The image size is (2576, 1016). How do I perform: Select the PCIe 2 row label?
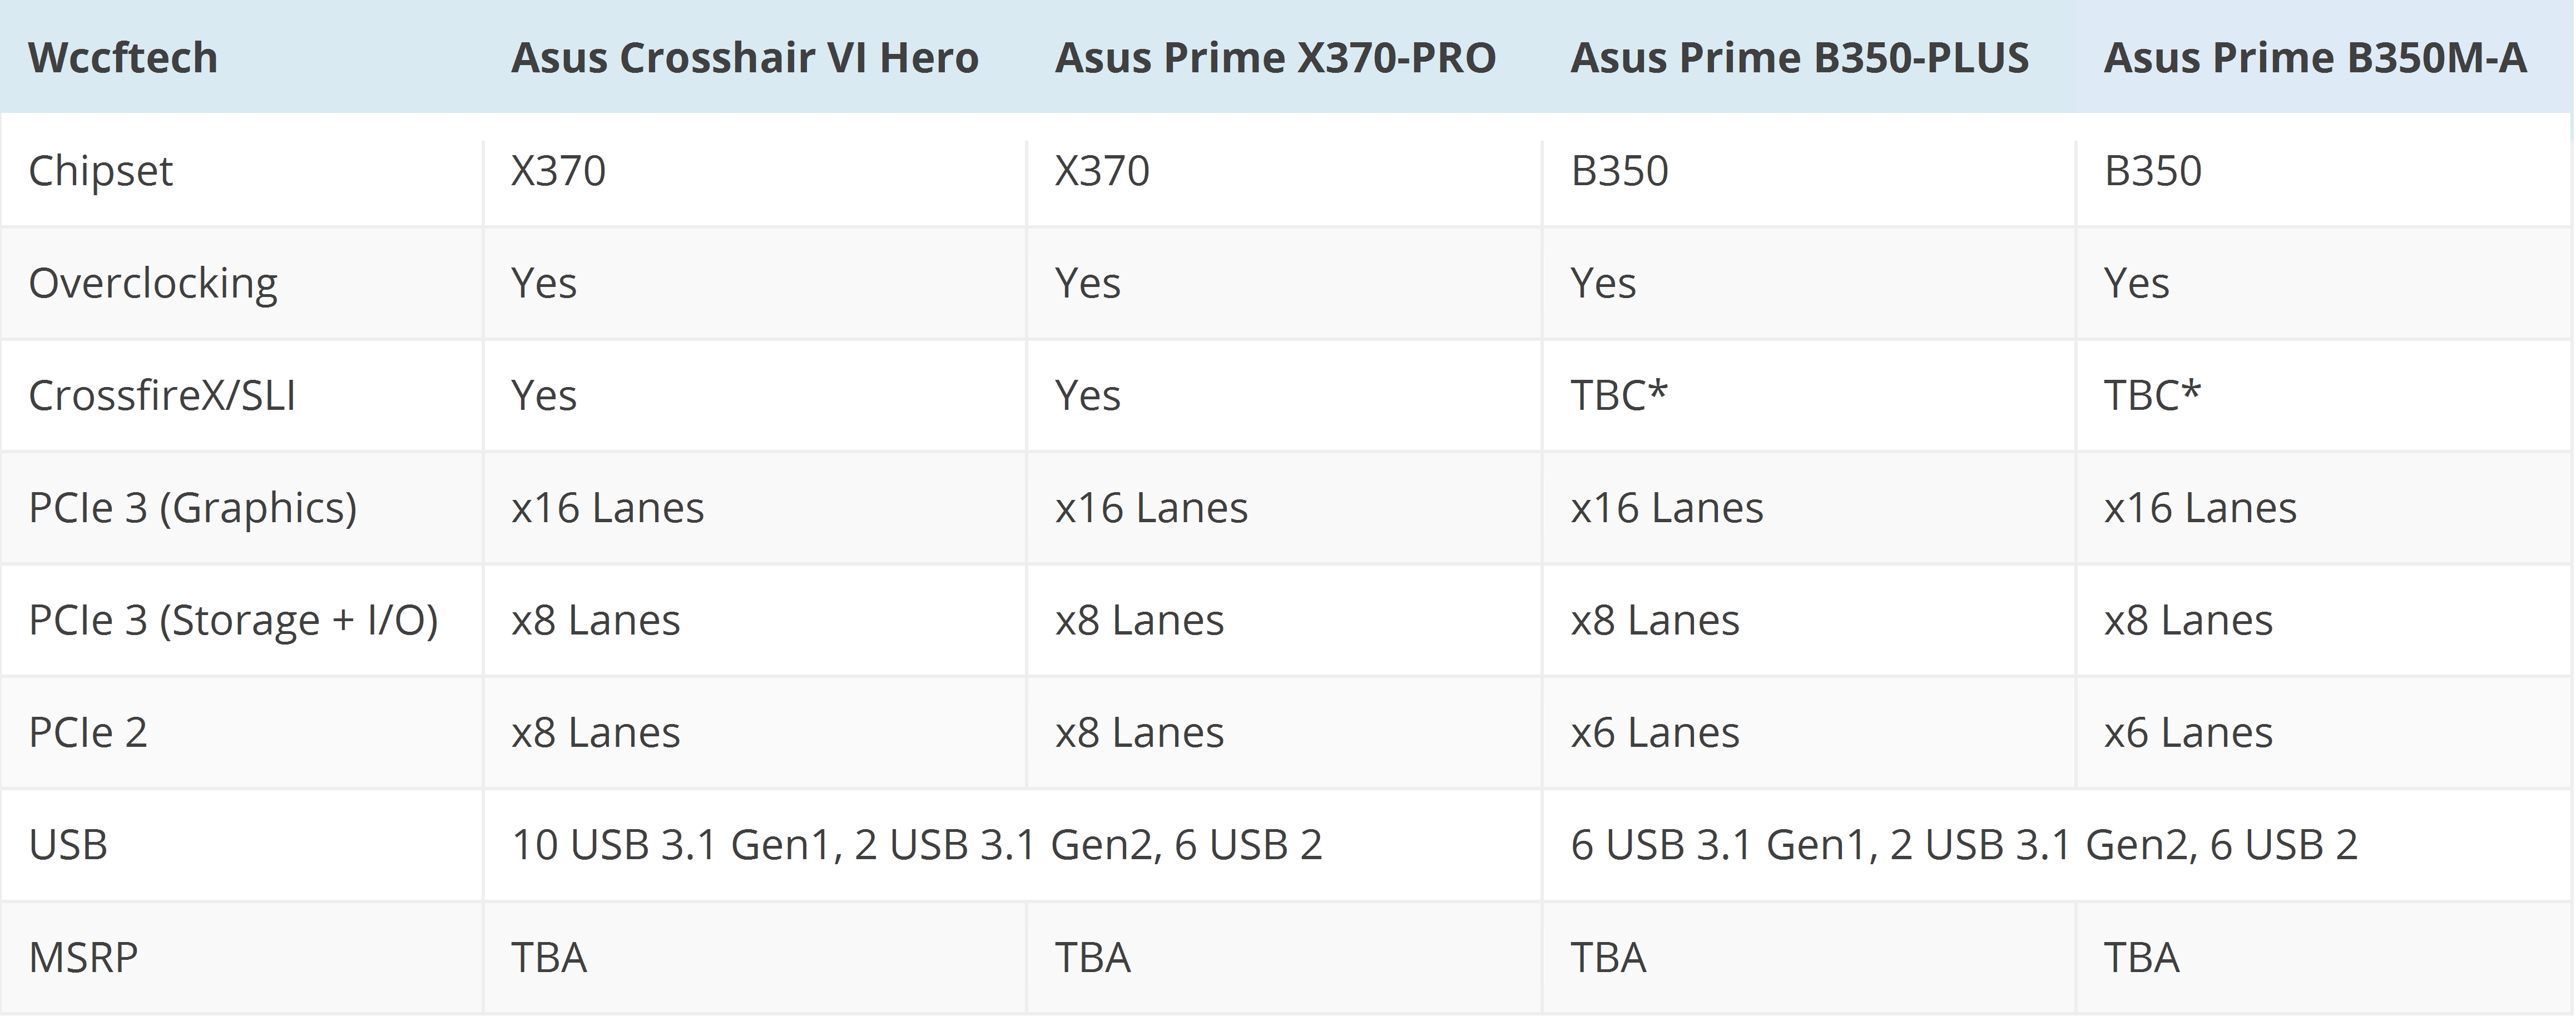88,733
